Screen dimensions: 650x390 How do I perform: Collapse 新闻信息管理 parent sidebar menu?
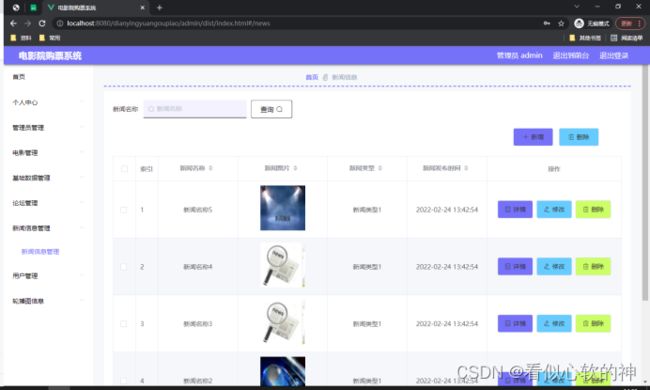(x=48, y=228)
